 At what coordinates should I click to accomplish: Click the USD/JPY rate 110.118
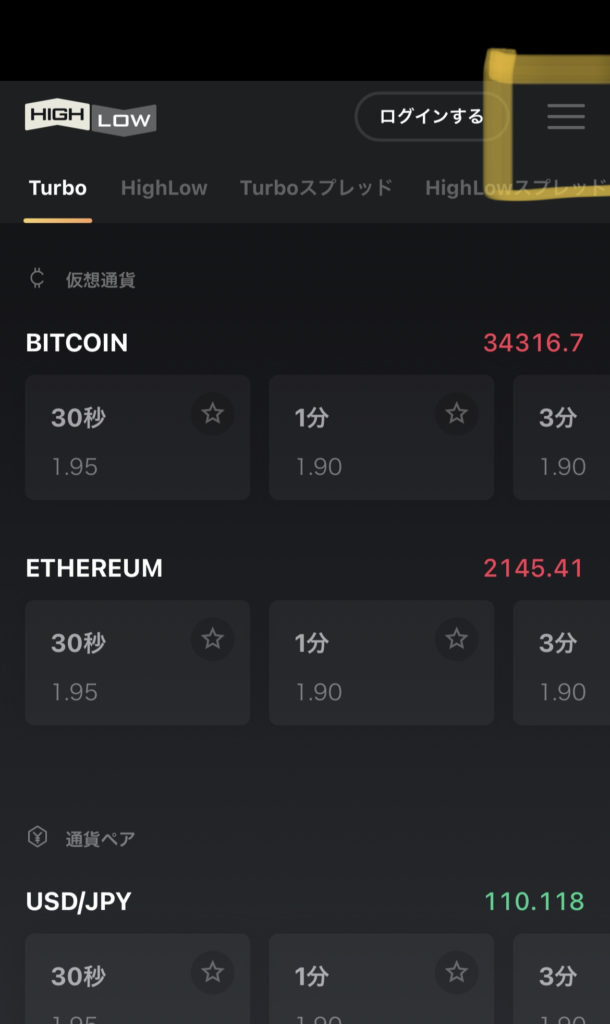click(x=534, y=902)
